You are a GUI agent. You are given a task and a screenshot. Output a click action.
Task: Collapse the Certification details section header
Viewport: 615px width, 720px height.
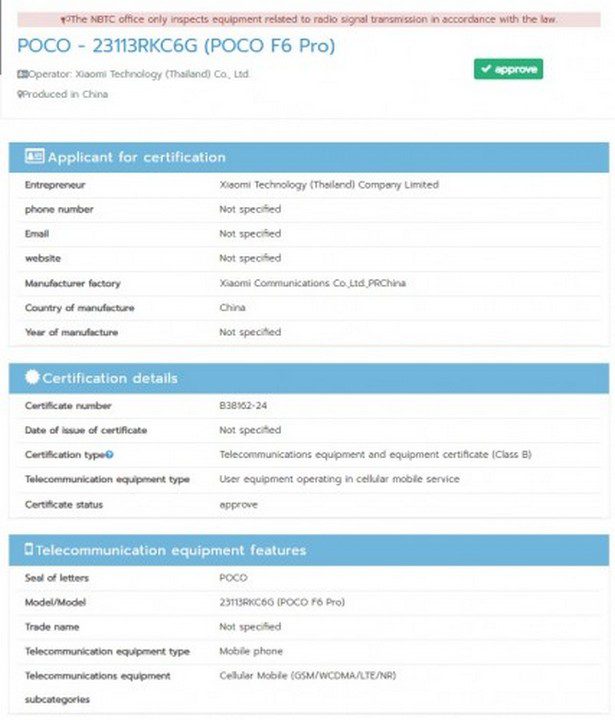coord(308,378)
